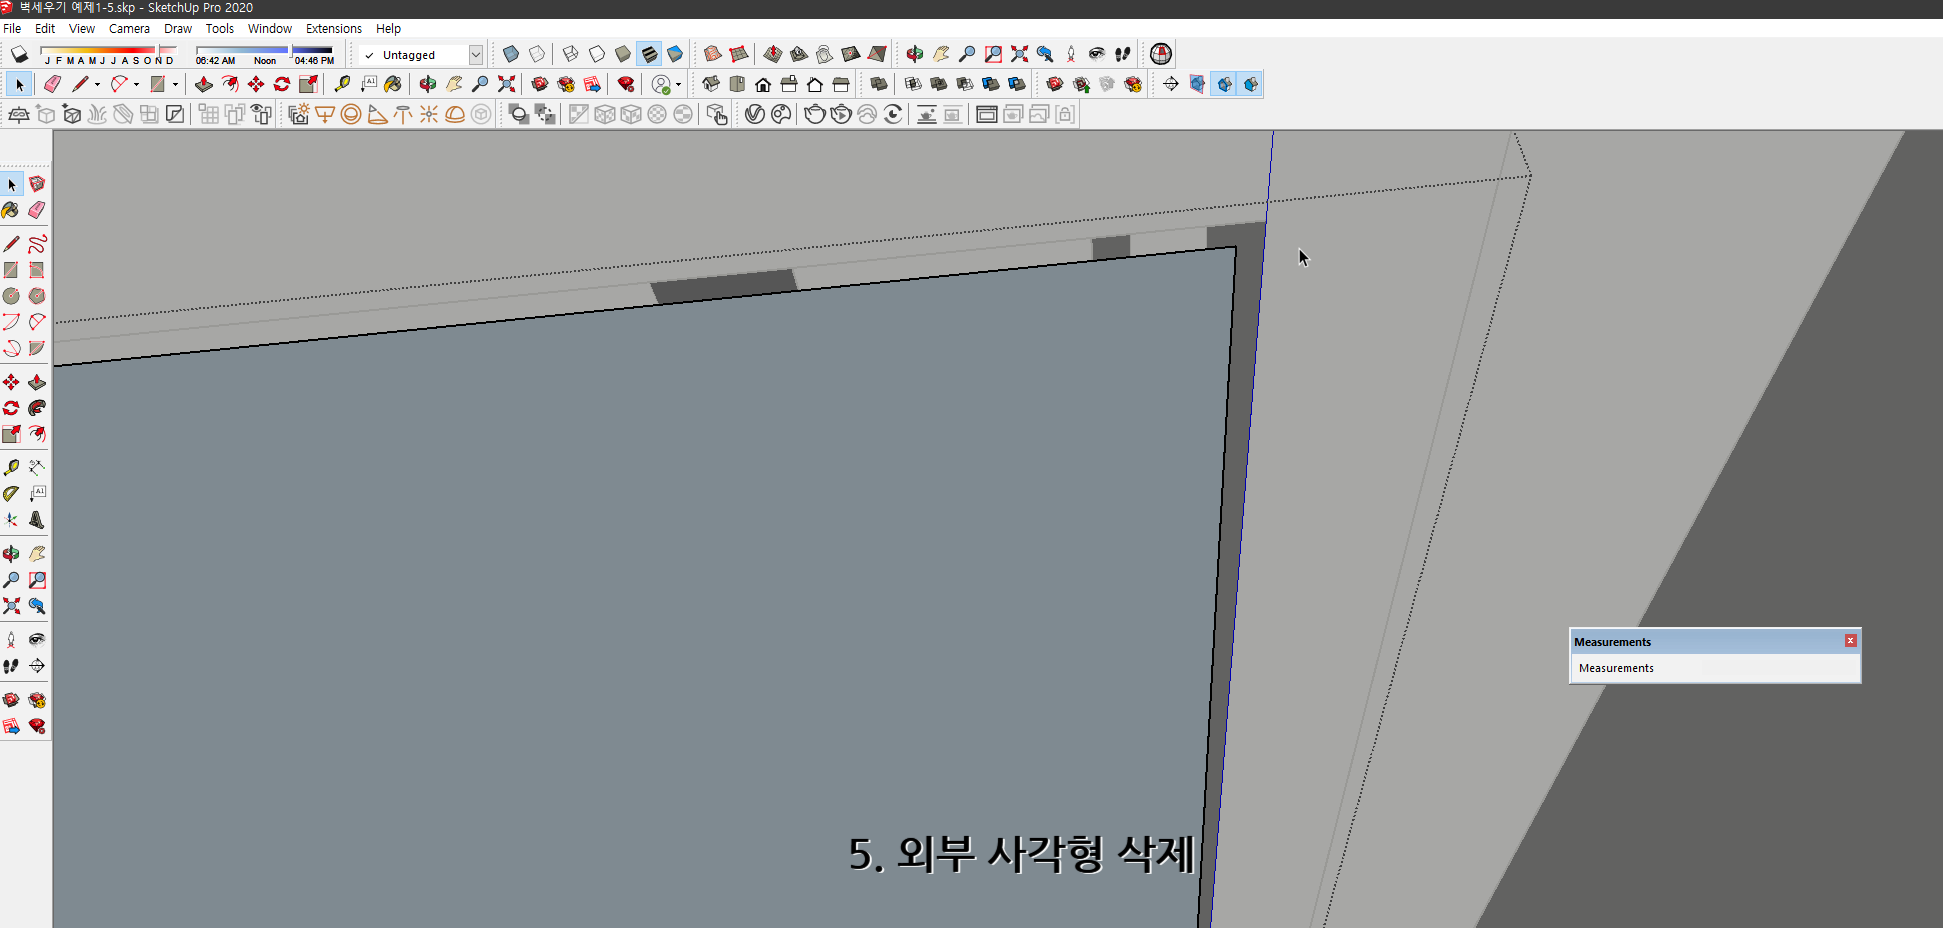
Task: Open the Edit menu
Action: point(45,29)
